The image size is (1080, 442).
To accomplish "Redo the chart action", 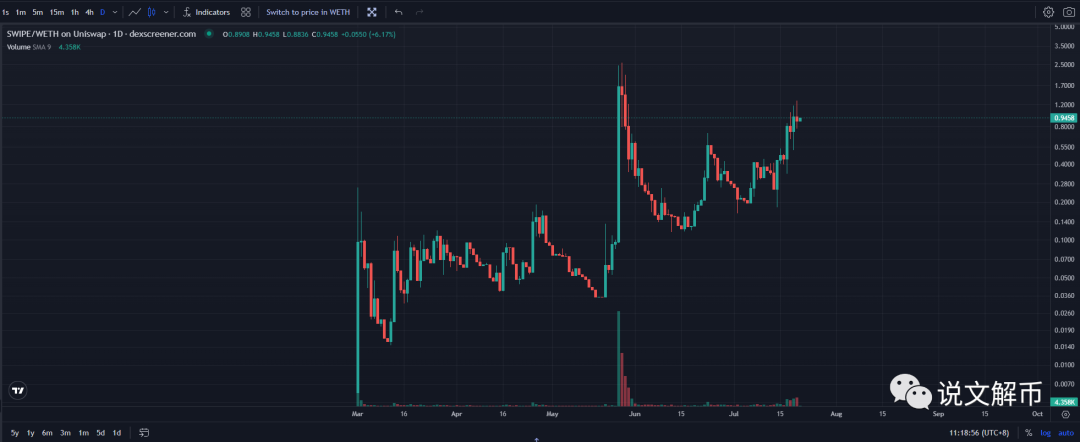I will (419, 12).
